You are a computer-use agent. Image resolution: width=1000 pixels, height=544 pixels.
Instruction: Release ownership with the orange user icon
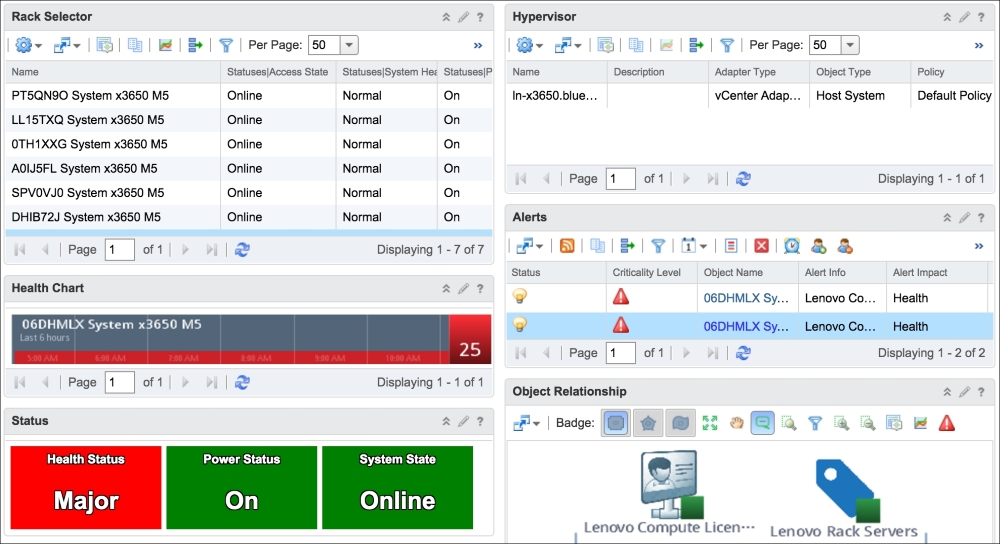click(844, 246)
